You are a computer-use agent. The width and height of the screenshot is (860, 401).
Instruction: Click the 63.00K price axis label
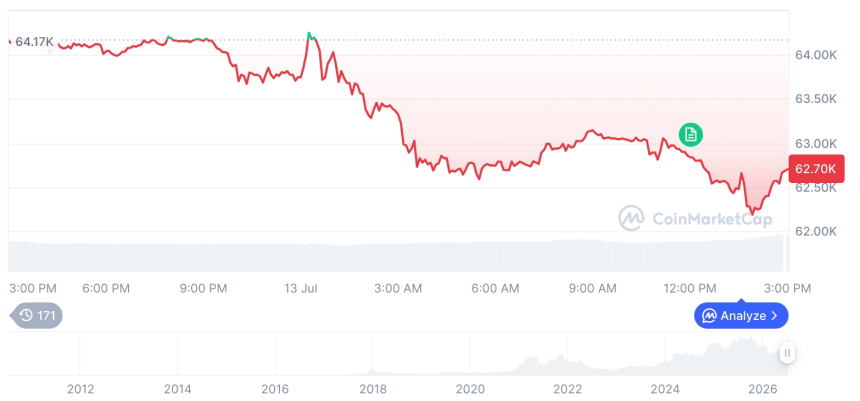[x=816, y=144]
